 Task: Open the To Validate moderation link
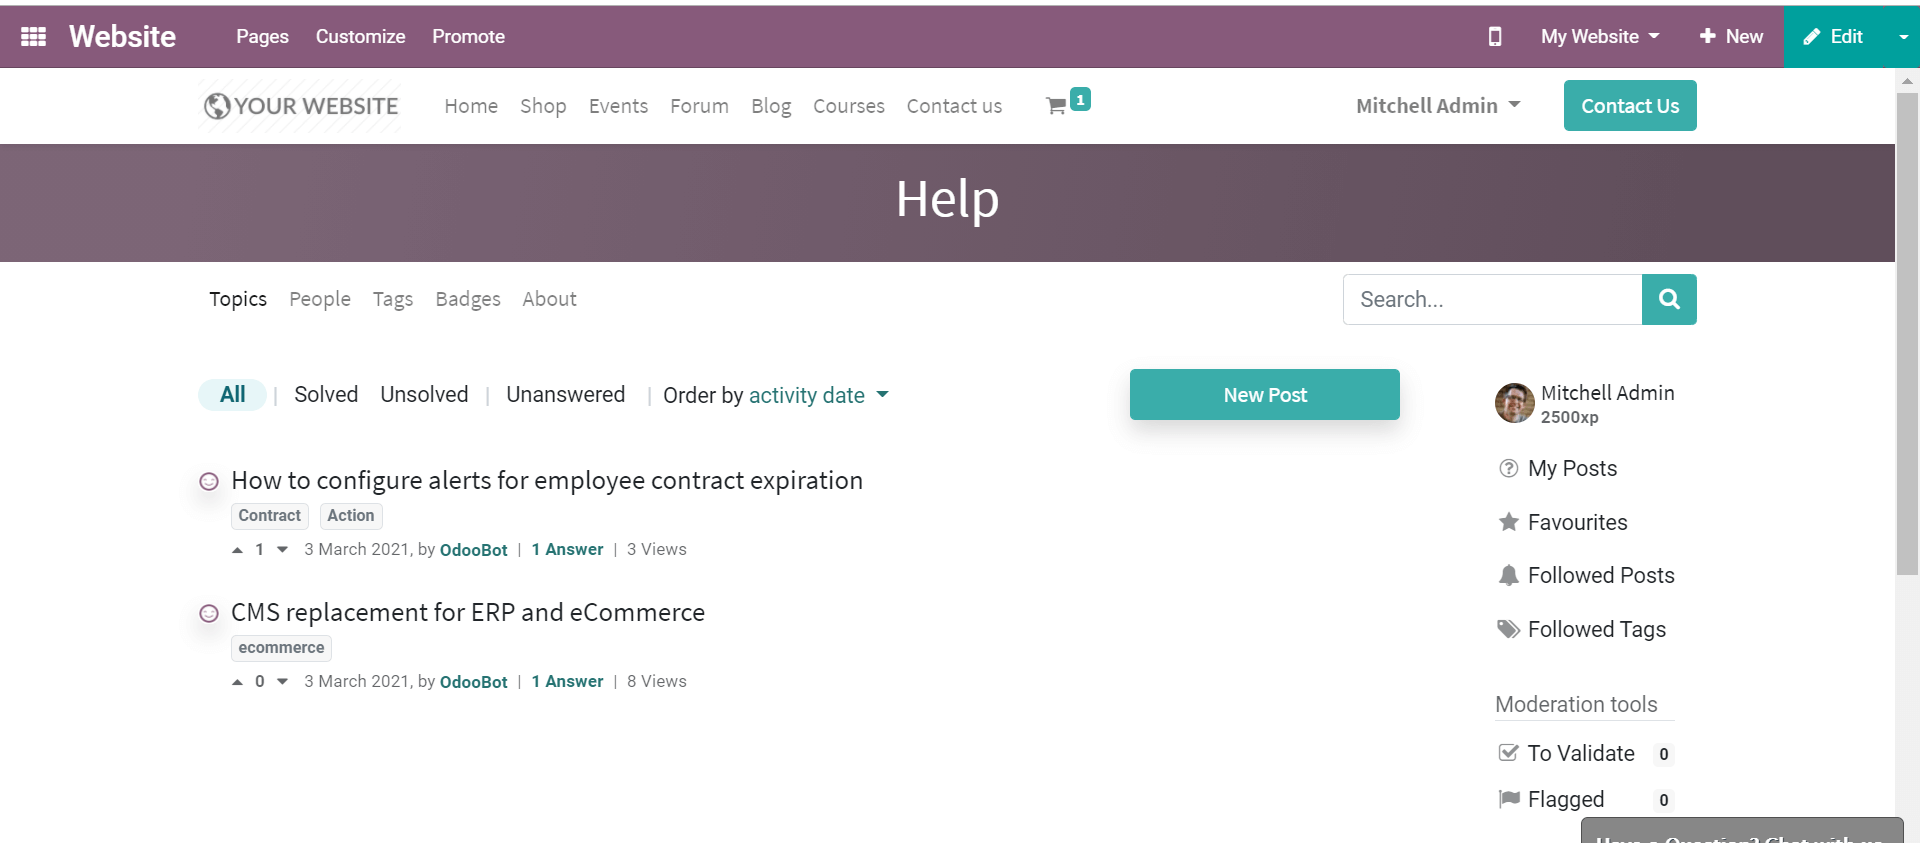(1581, 753)
